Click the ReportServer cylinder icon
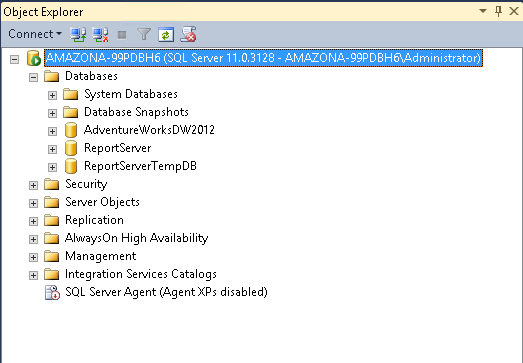 point(71,148)
